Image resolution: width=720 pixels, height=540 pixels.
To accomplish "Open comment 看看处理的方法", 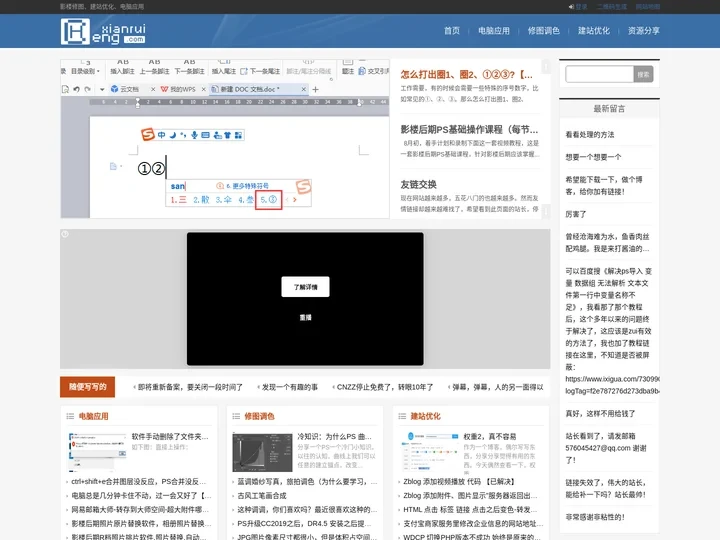I will (x=590, y=135).
